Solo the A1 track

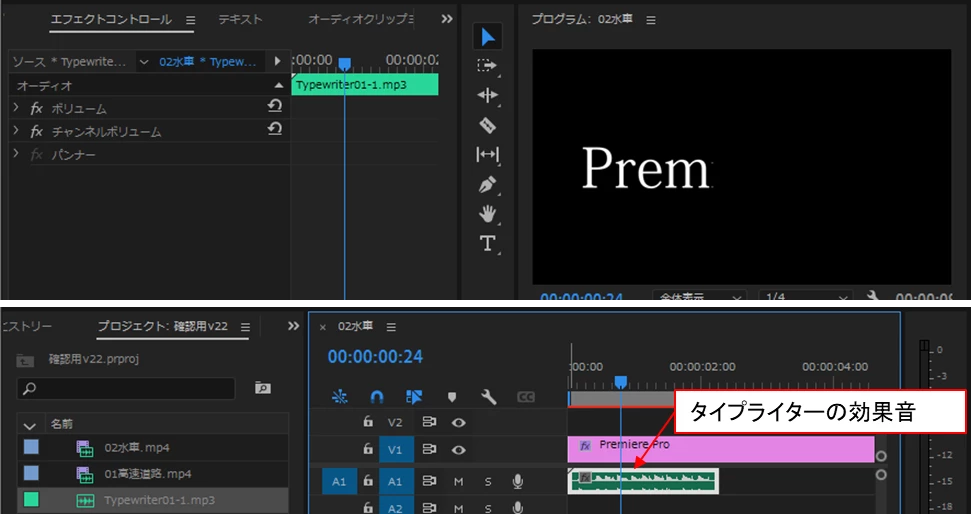coord(488,481)
